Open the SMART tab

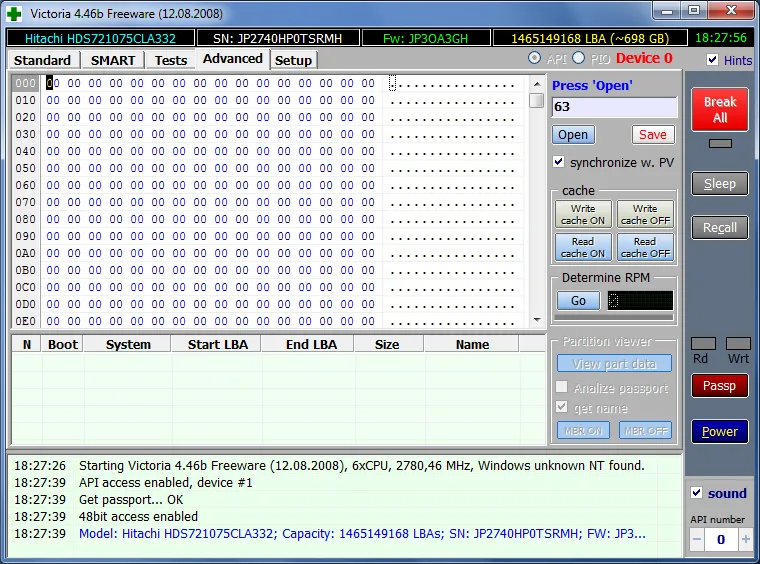pos(112,60)
